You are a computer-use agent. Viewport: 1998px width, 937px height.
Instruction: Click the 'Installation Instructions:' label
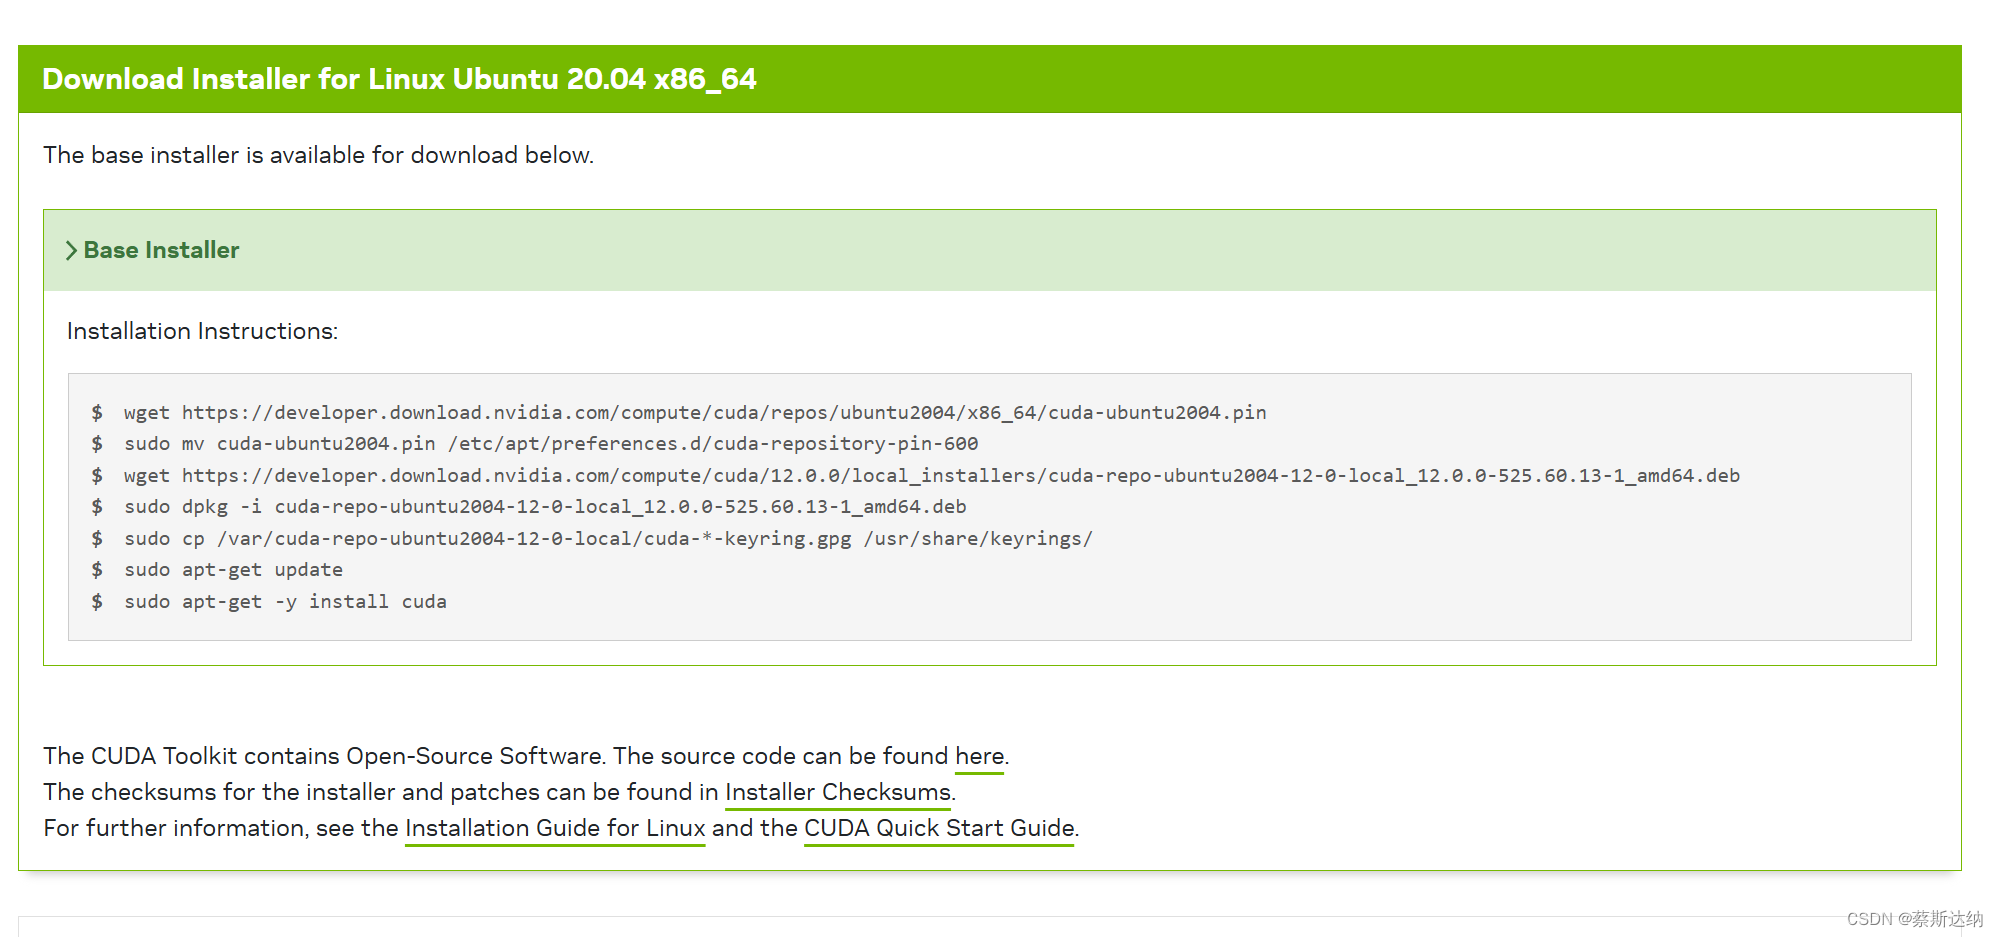[202, 332]
